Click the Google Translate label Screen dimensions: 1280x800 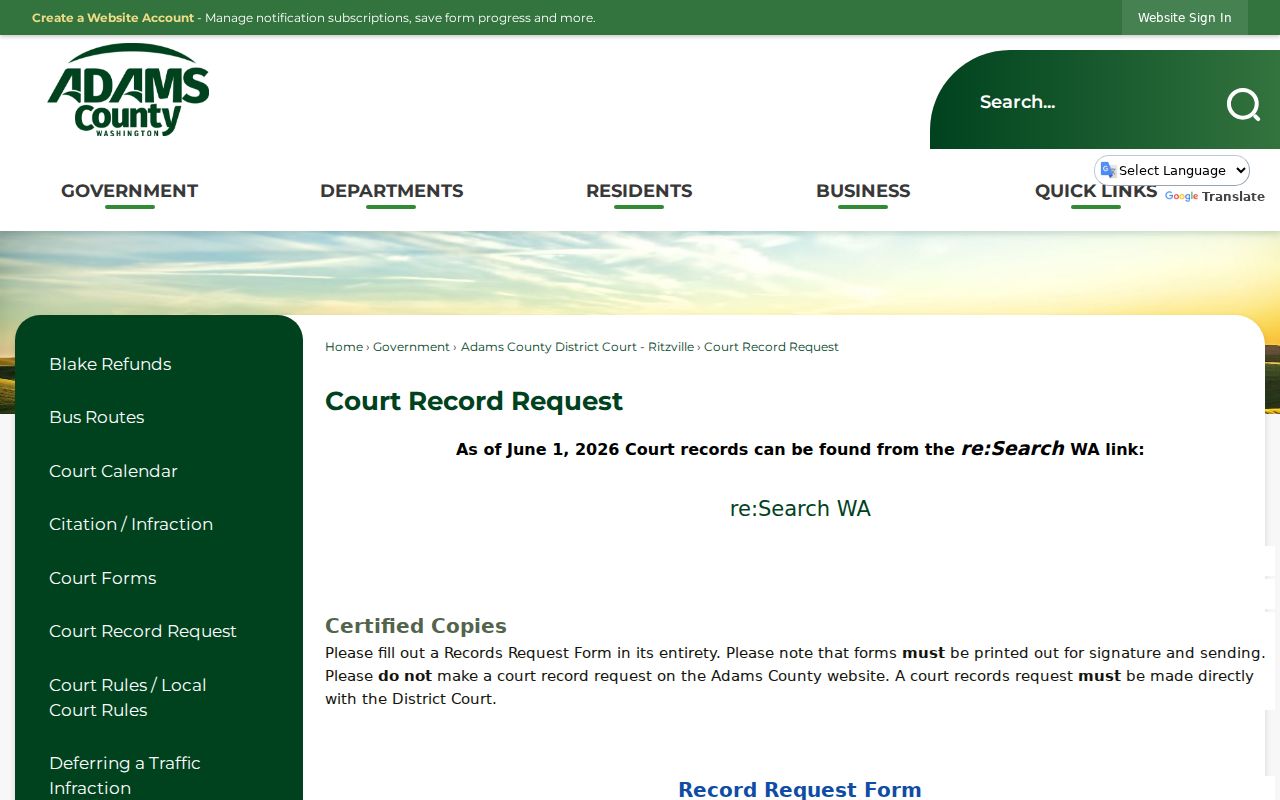1215,196
